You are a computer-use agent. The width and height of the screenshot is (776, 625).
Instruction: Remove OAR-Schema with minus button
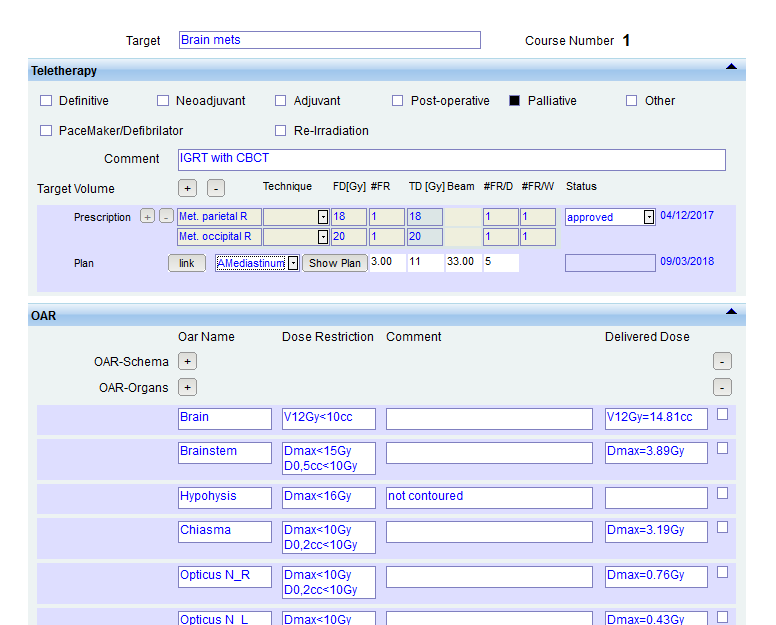(x=722, y=361)
